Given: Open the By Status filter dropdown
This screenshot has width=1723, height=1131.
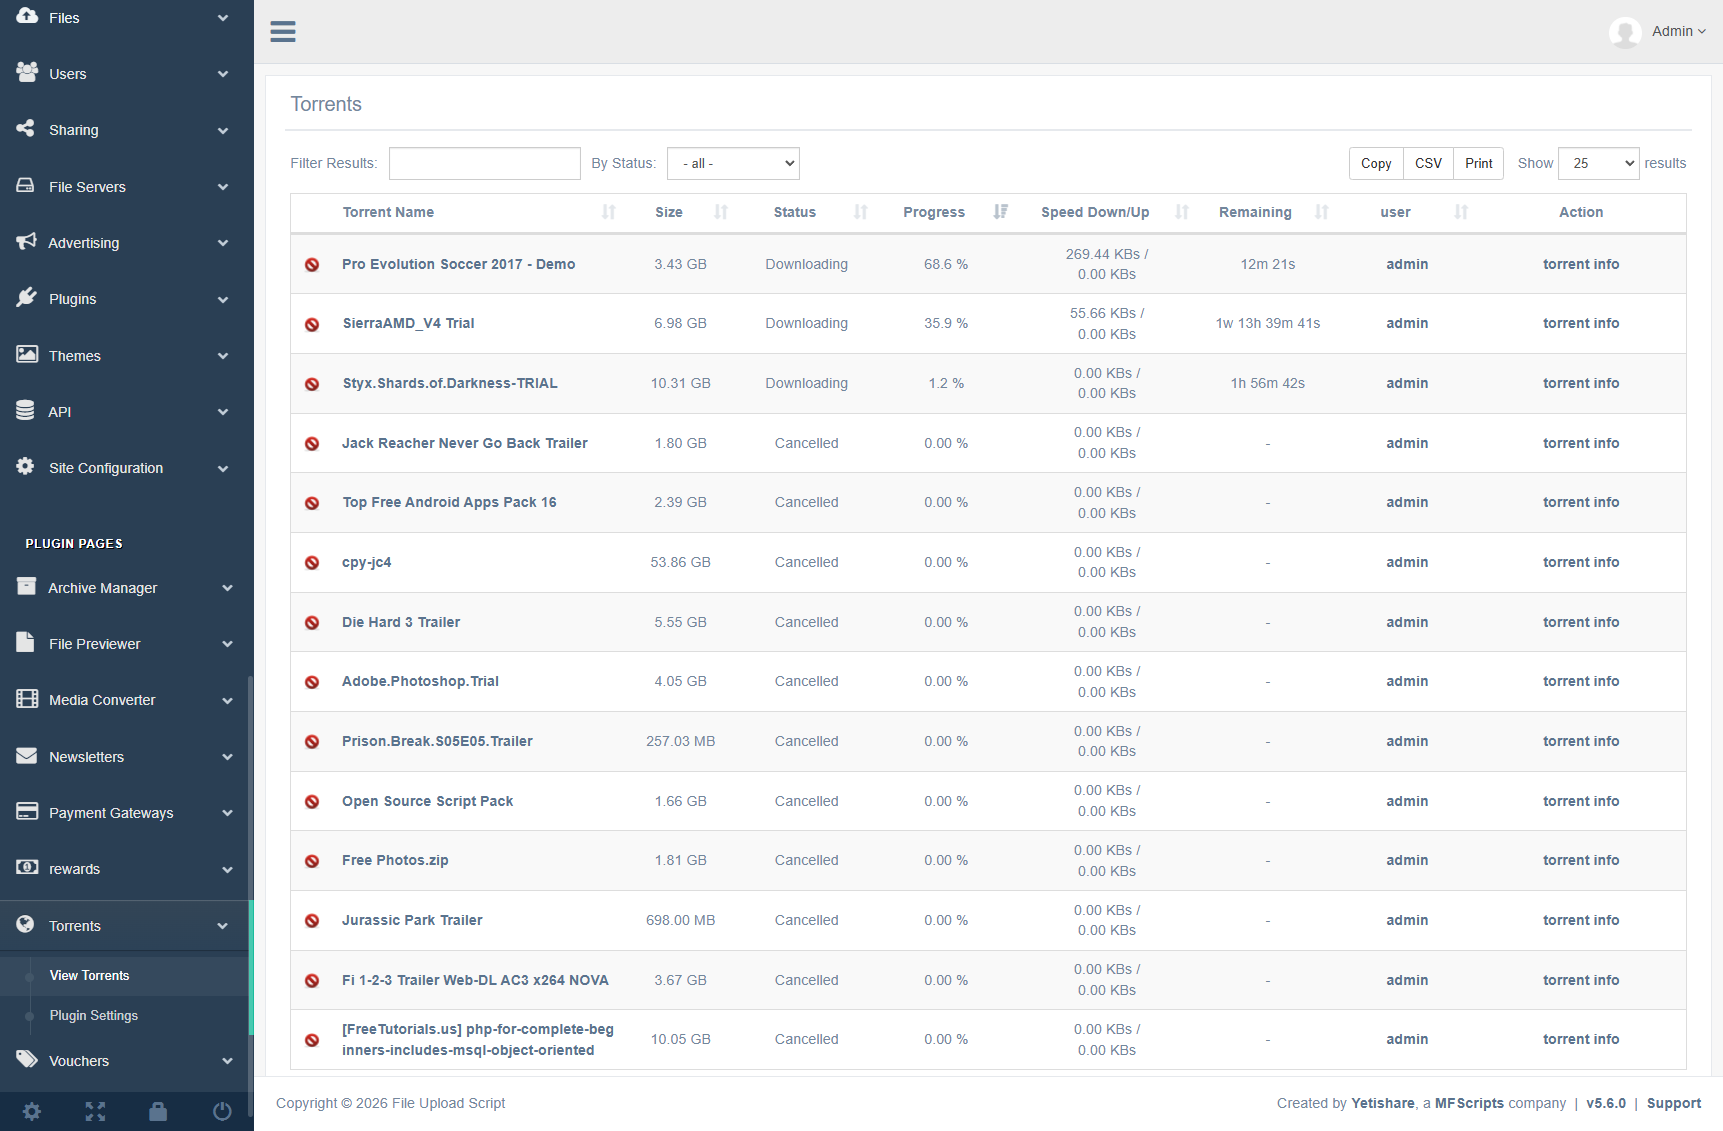Looking at the screenshot, I should point(733,163).
